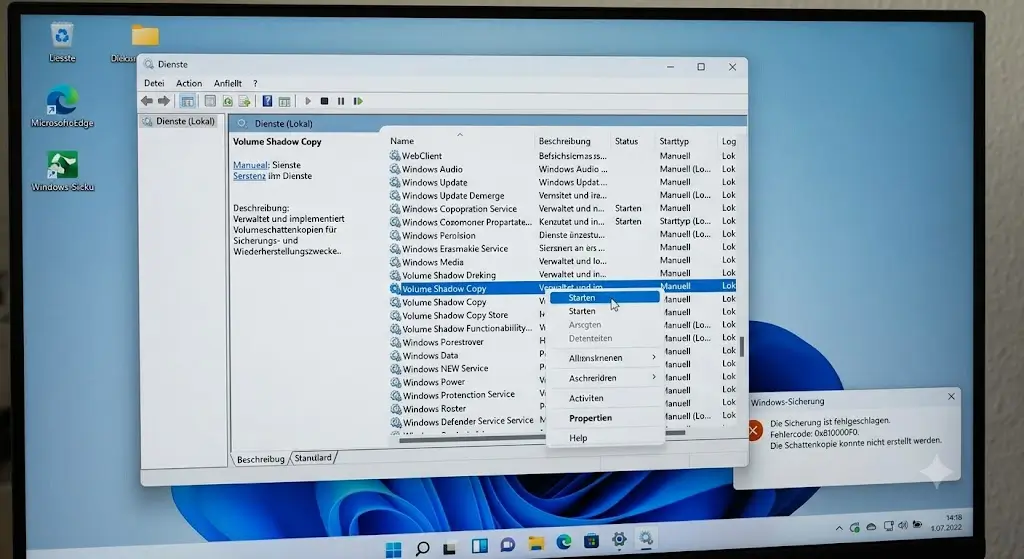1024x559 pixels.
Task: Open the Windows Start button
Action: (x=394, y=549)
